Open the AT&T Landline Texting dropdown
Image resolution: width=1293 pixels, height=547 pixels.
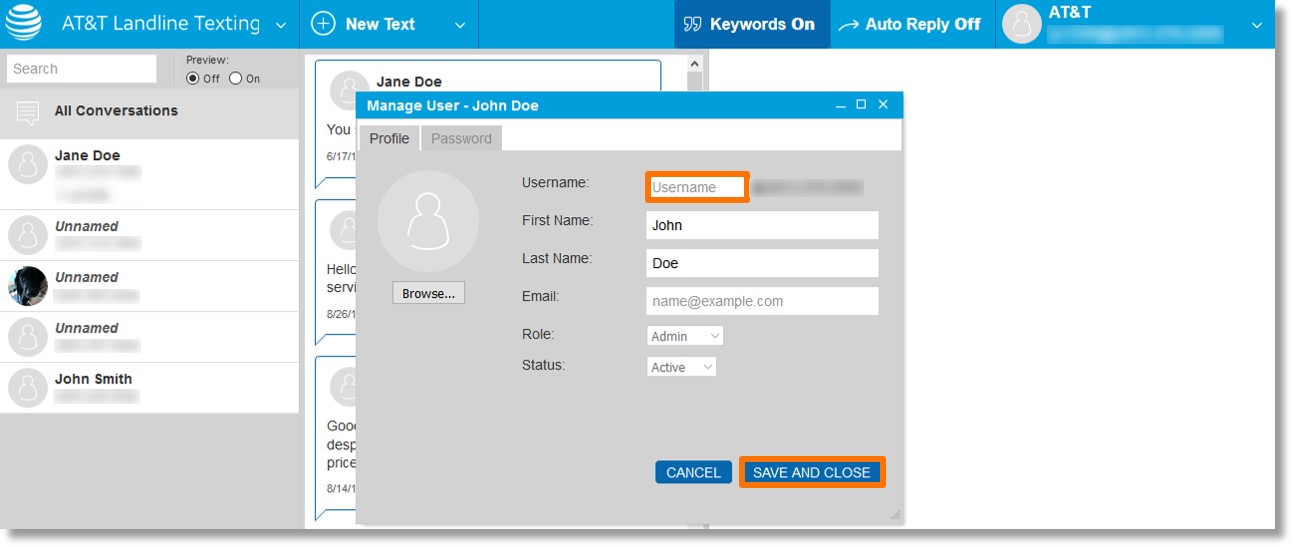pos(280,25)
